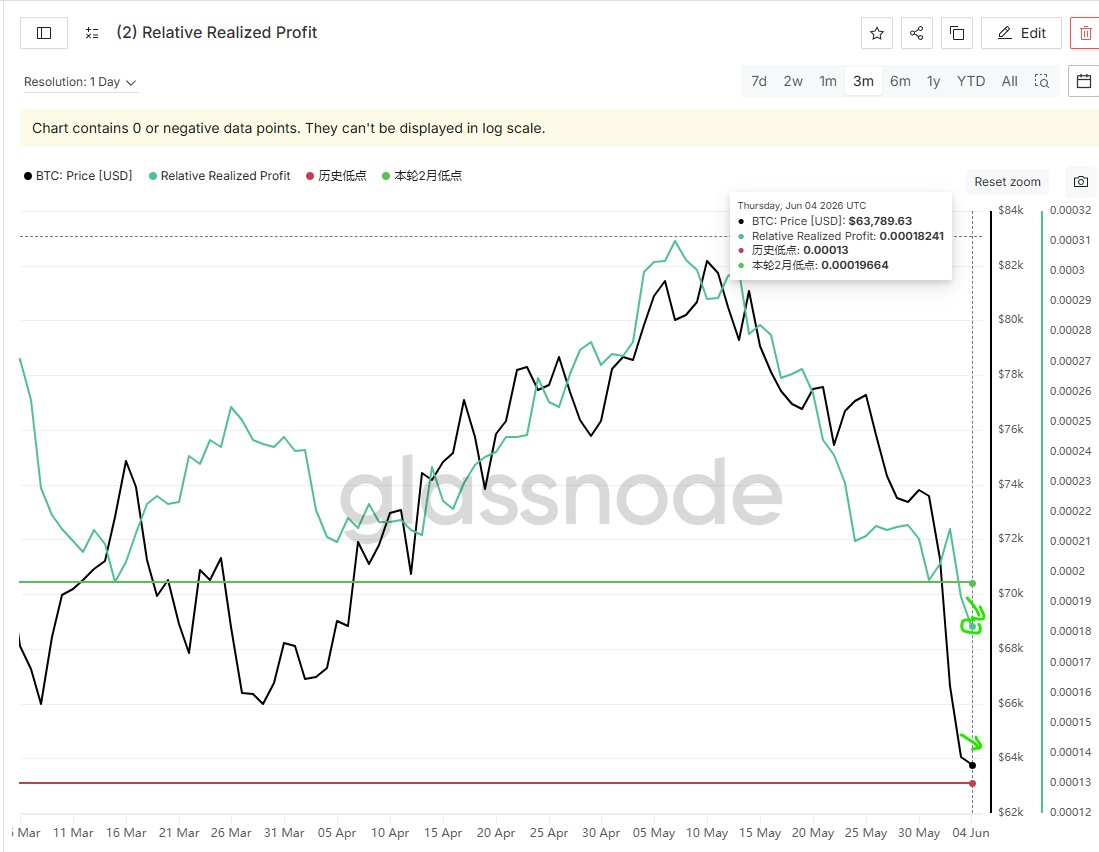Click the $84k price axis label

tap(1011, 210)
